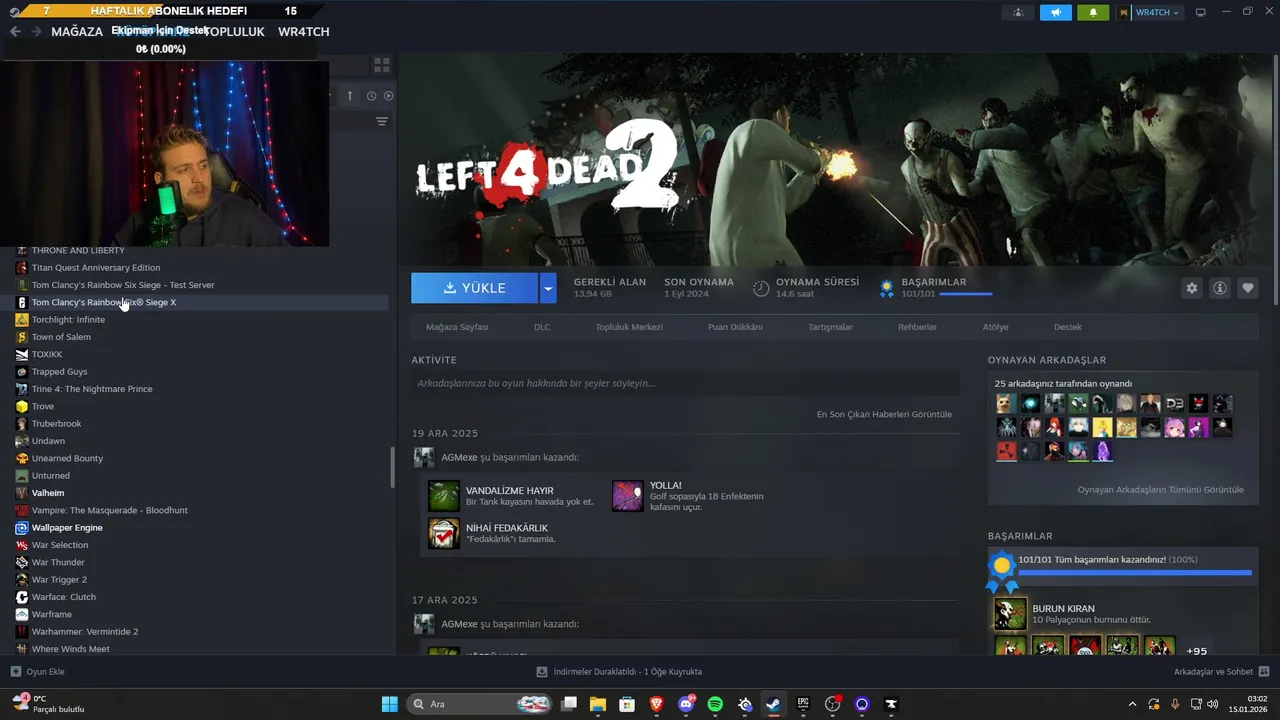
Task: Show the +95 more achievements
Action: coord(1196,651)
